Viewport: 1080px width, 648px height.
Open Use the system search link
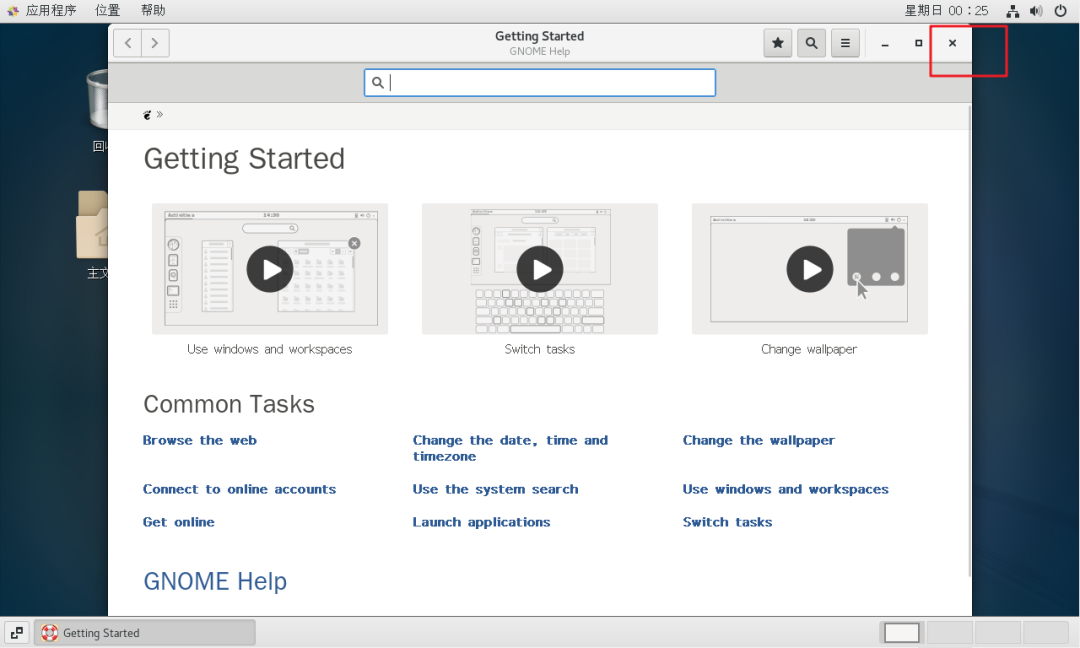(495, 490)
